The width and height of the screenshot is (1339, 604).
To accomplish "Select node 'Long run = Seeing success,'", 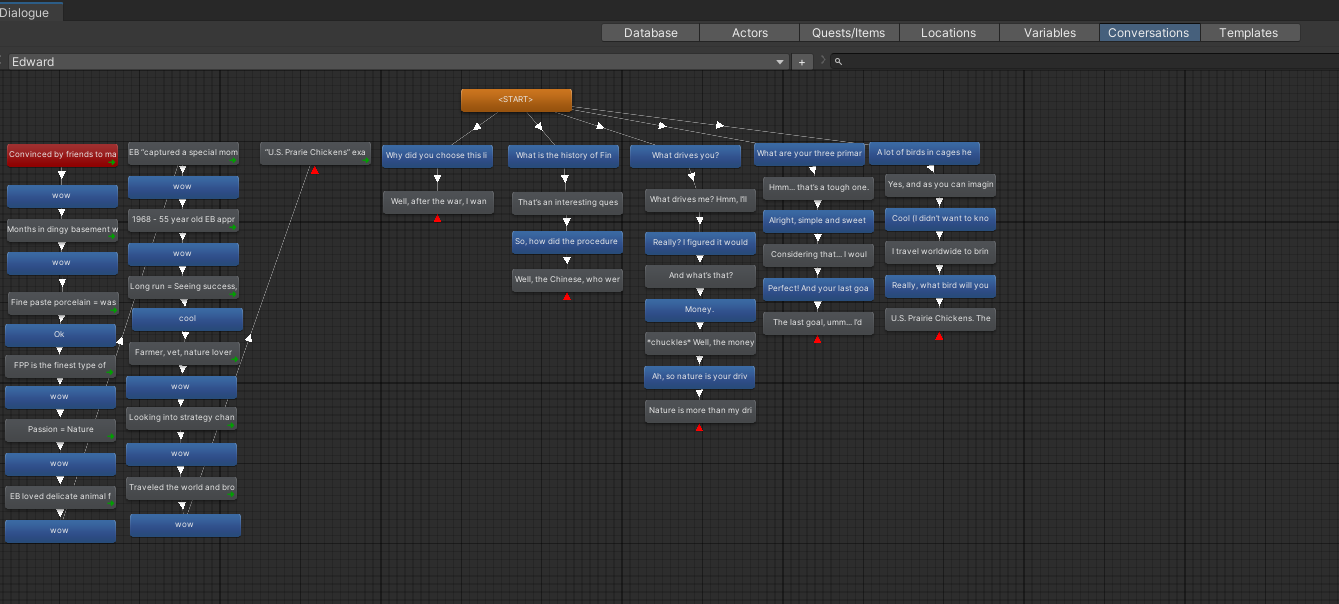I will 184,287.
